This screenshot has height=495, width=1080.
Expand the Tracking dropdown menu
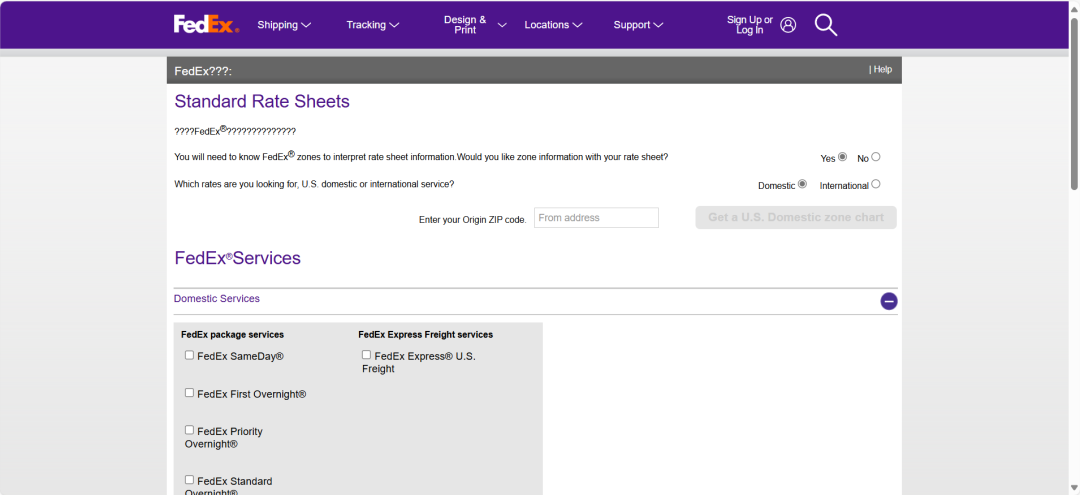tap(372, 25)
